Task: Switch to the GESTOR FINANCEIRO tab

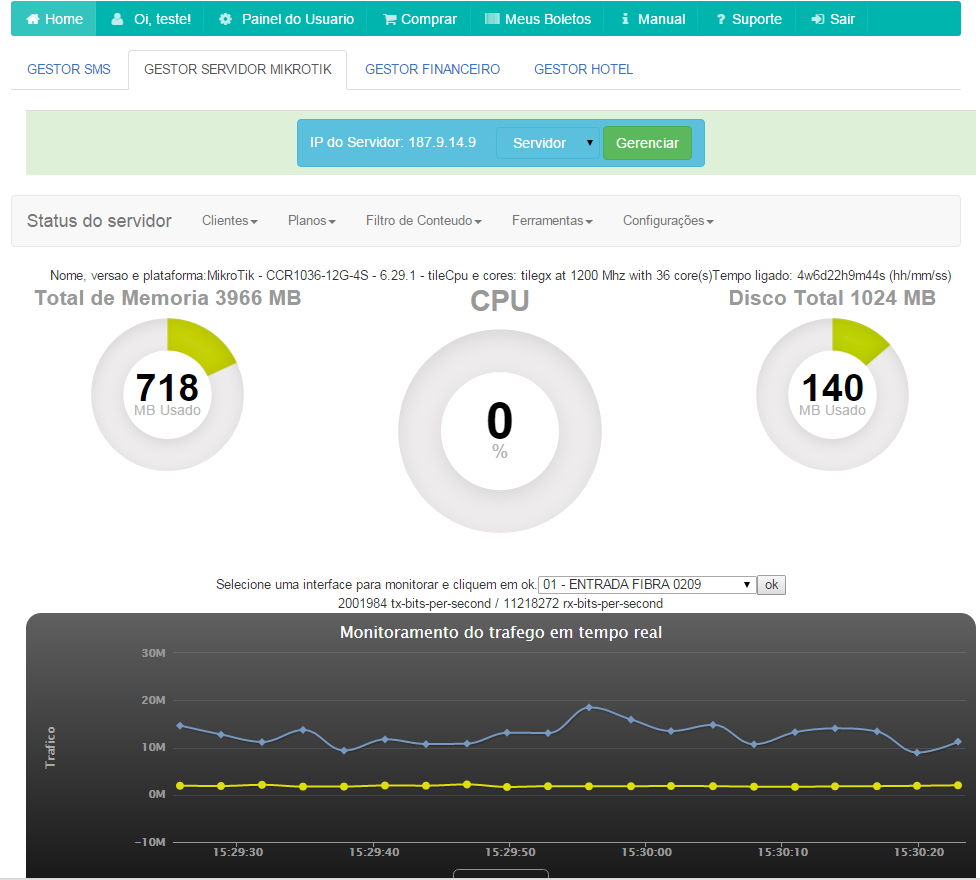Action: [x=432, y=69]
